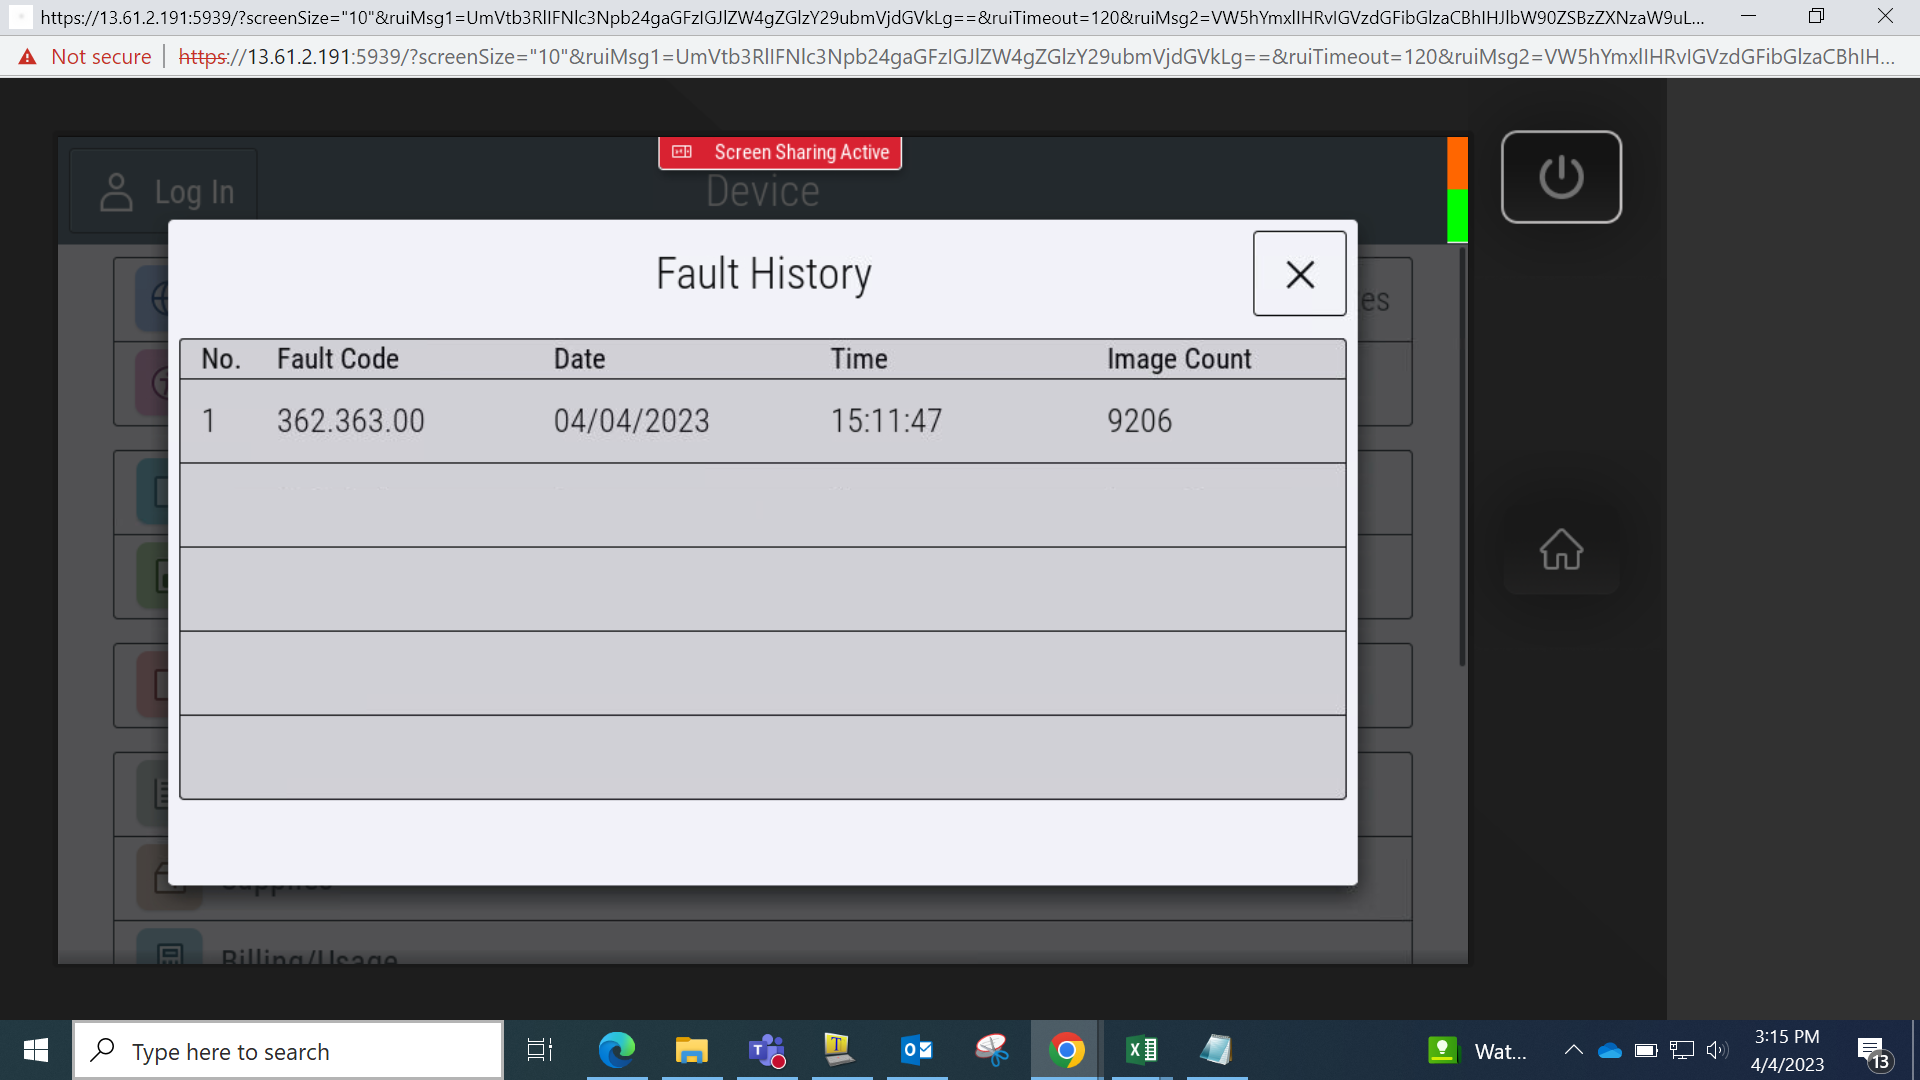This screenshot has width=1920, height=1080.
Task: Click the Fault Code column header
Action: click(338, 358)
